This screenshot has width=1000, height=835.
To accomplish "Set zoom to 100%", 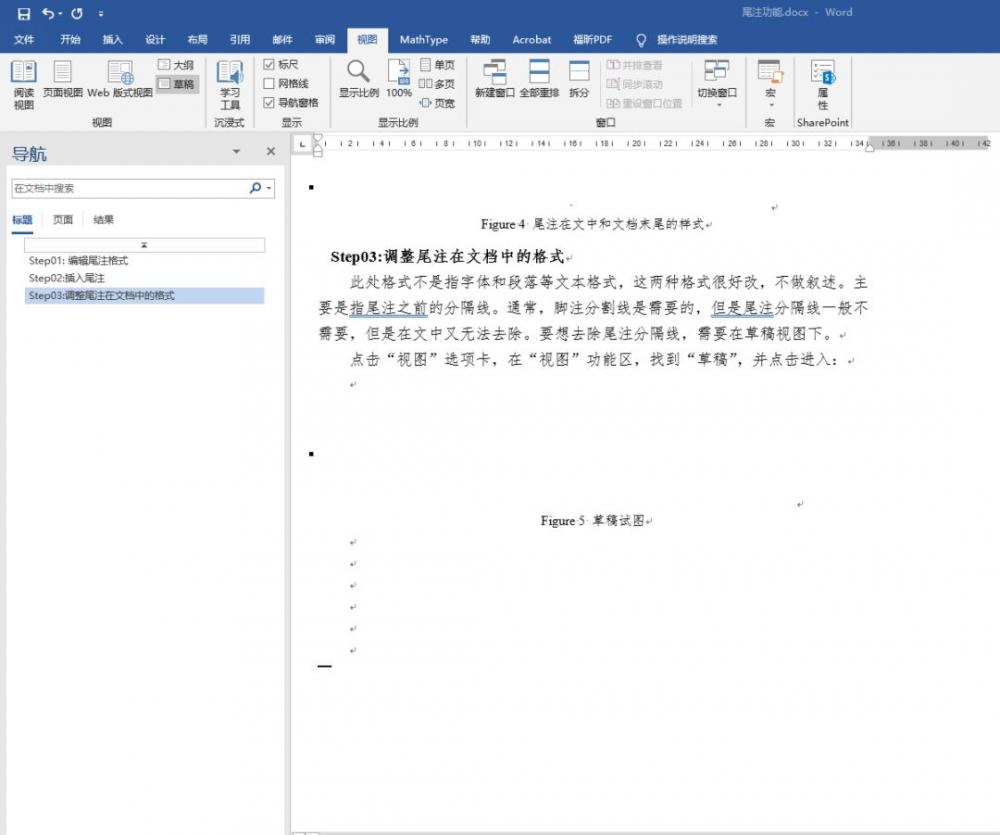I will click(x=399, y=80).
